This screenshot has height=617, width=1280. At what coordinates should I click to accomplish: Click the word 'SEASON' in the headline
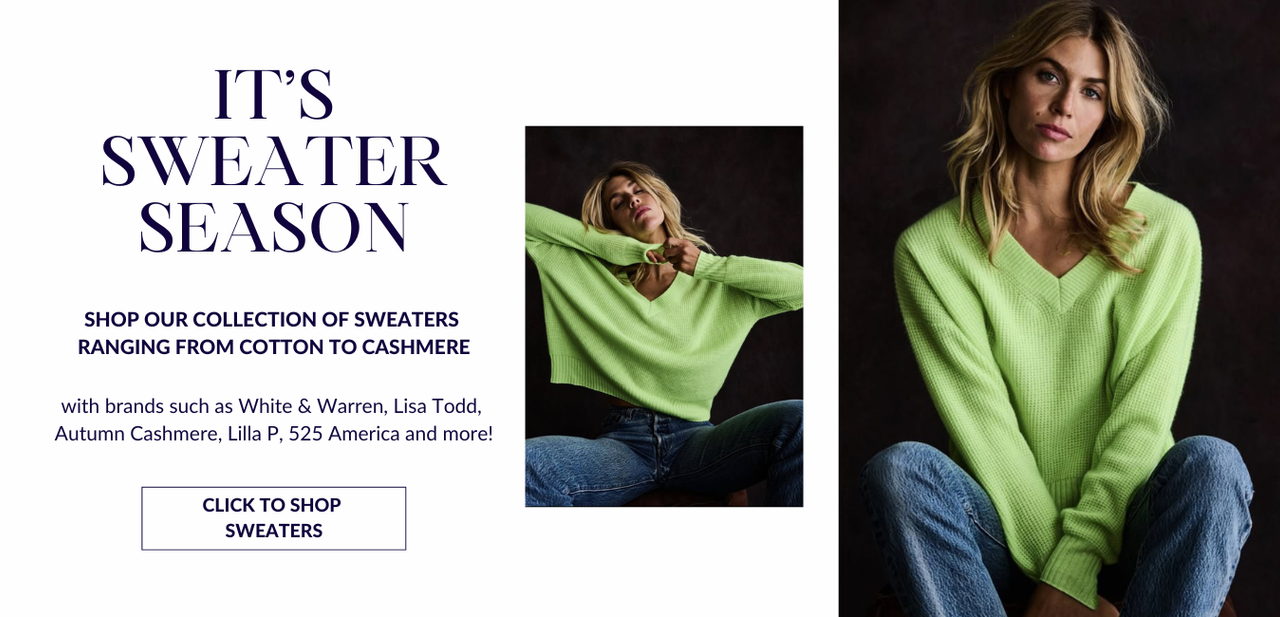pos(273,226)
